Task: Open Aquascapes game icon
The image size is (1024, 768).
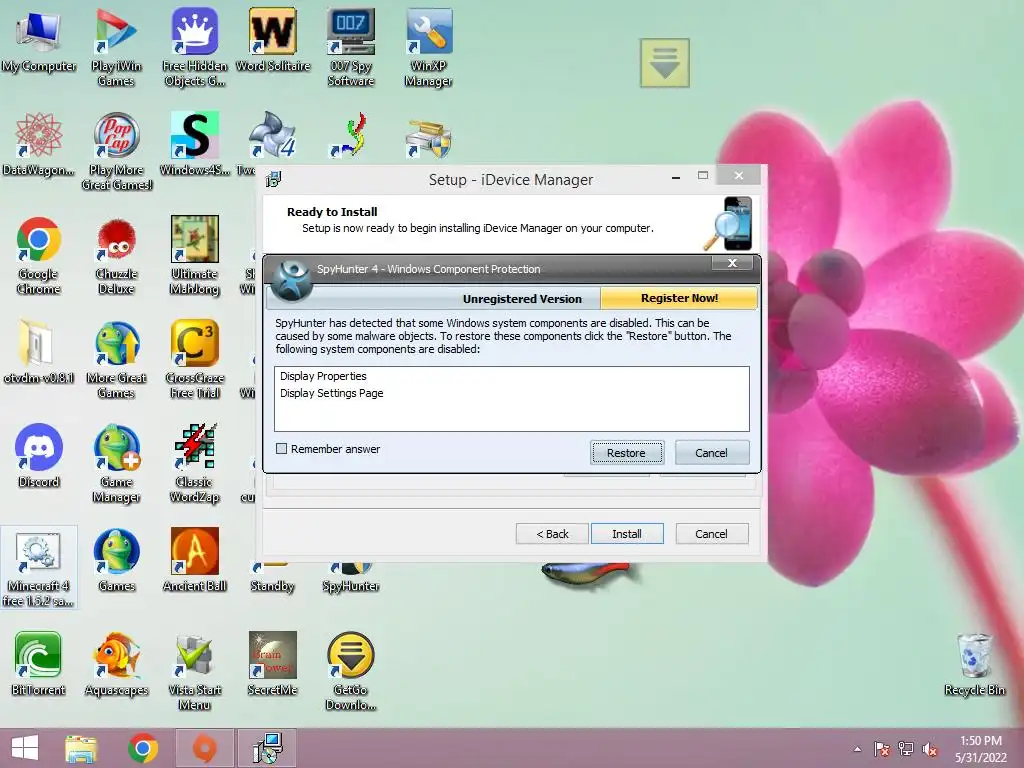Action: (116, 664)
